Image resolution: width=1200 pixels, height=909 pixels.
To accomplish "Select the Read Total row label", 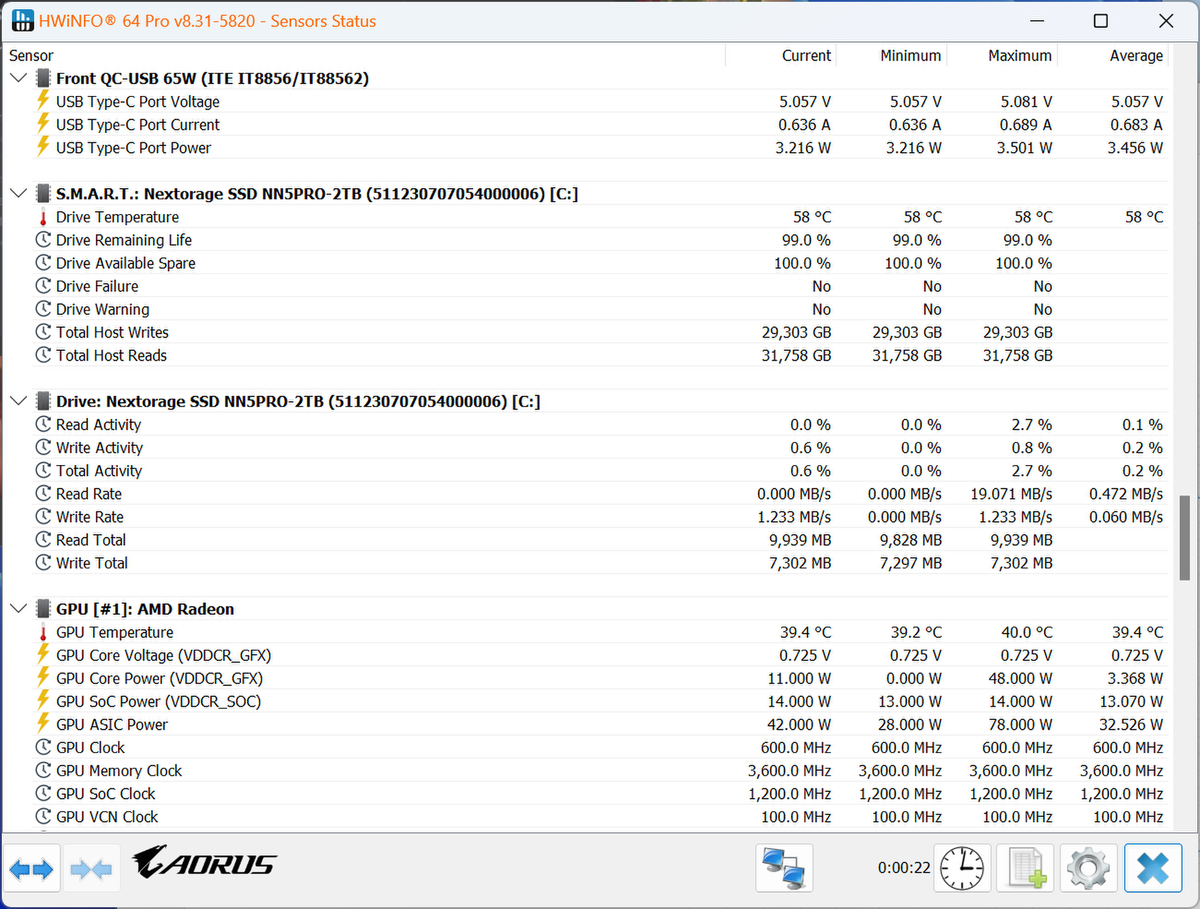I will tap(91, 539).
